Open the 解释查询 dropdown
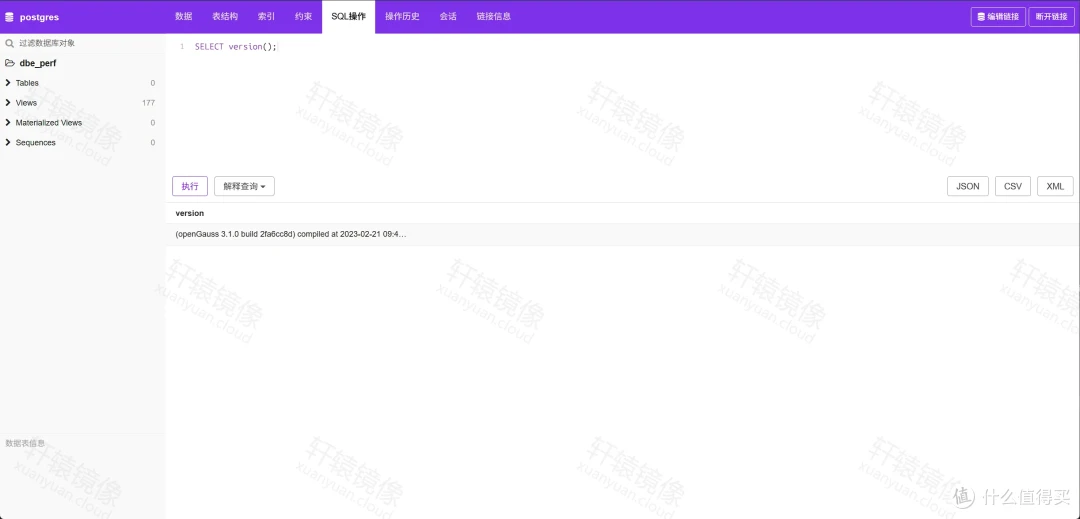 point(245,187)
